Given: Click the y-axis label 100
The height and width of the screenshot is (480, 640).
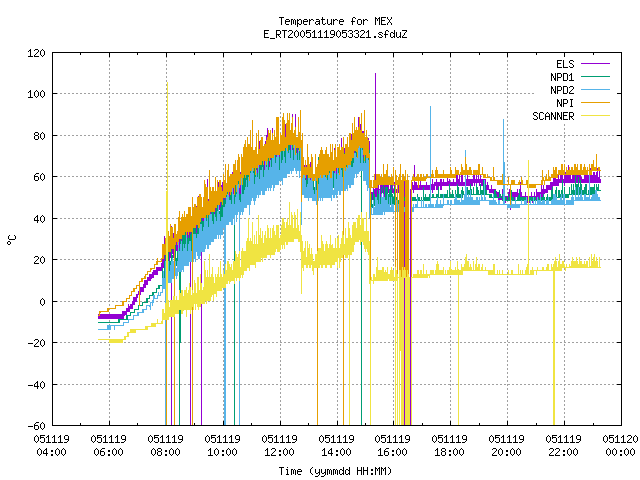Looking at the screenshot, I should click(x=36, y=94).
